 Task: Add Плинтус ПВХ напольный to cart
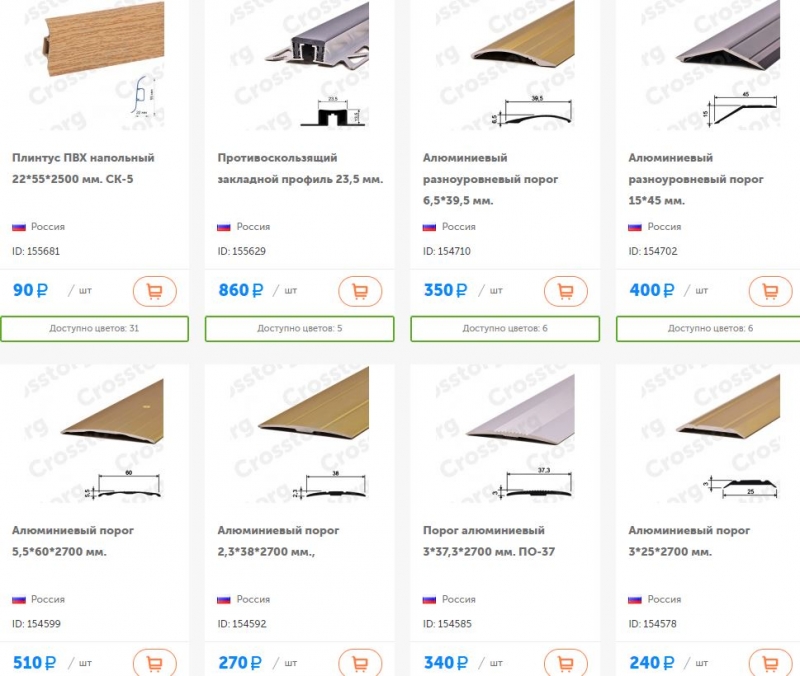point(155,291)
